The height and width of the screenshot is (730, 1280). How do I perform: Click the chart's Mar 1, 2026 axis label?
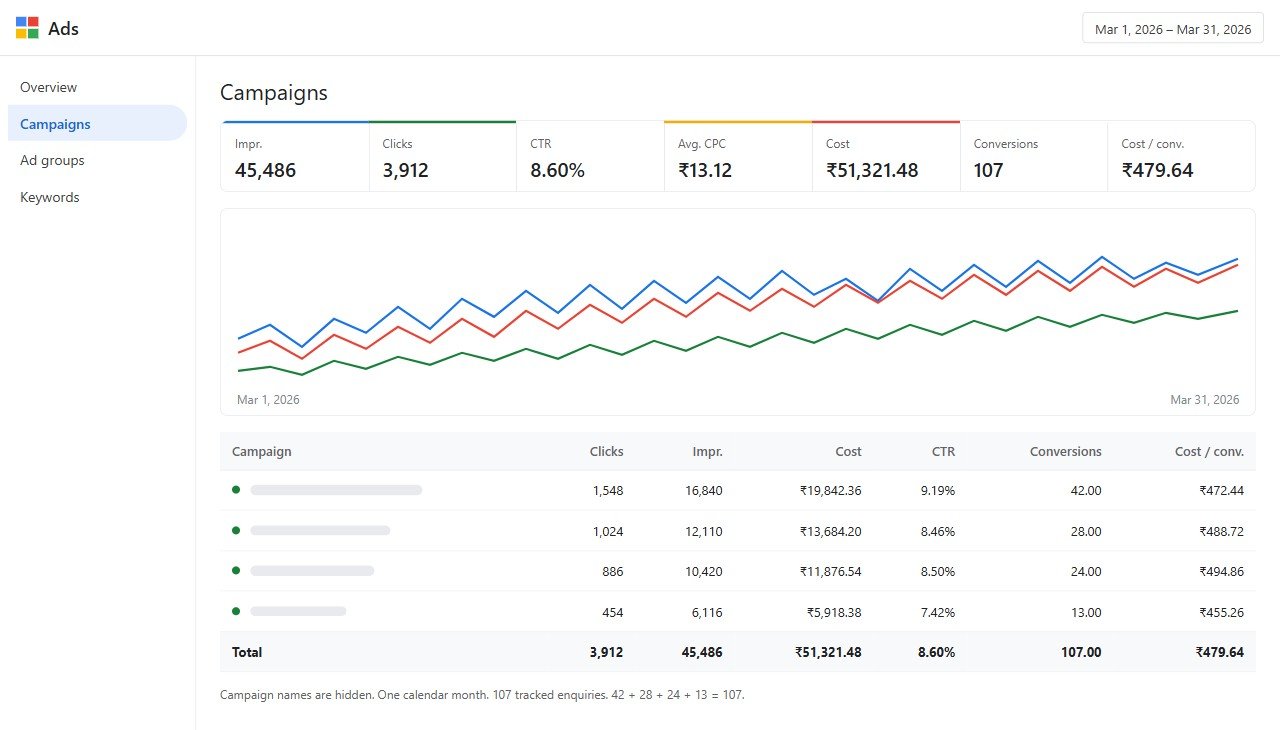[x=268, y=399]
